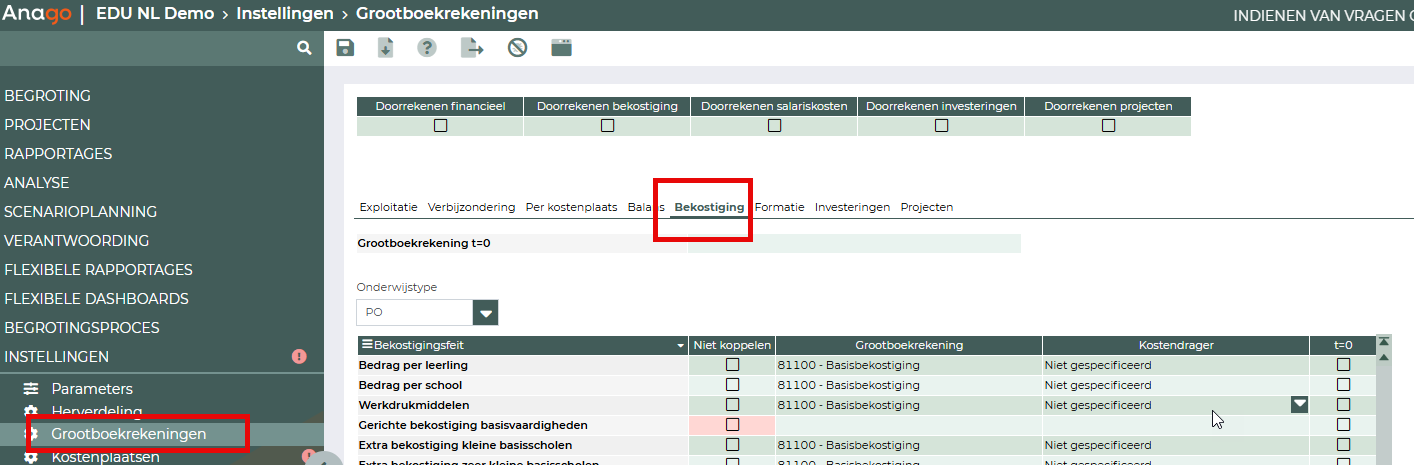Click the save floppy disk icon
Image resolution: width=1414 pixels, height=465 pixels.
(x=345, y=48)
